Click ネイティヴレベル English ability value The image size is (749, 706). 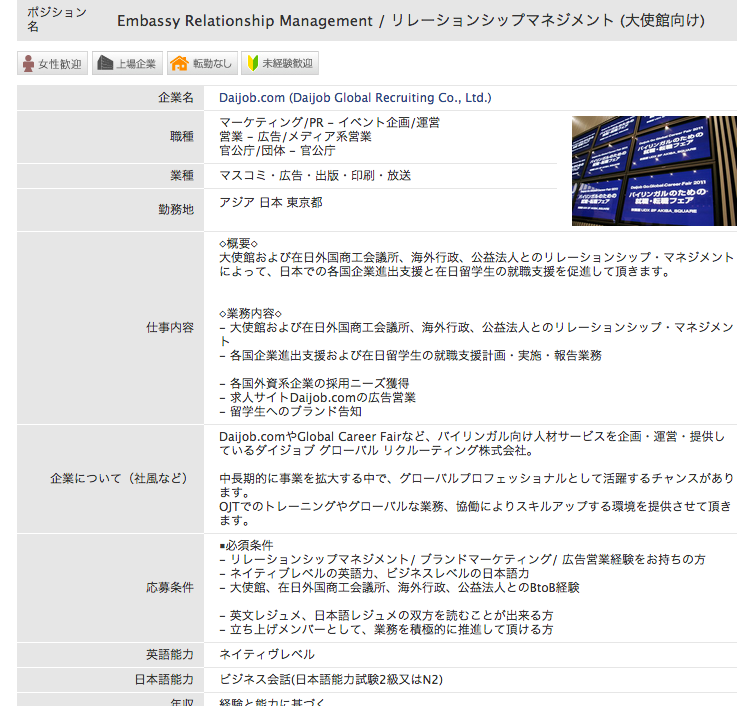coord(267,654)
